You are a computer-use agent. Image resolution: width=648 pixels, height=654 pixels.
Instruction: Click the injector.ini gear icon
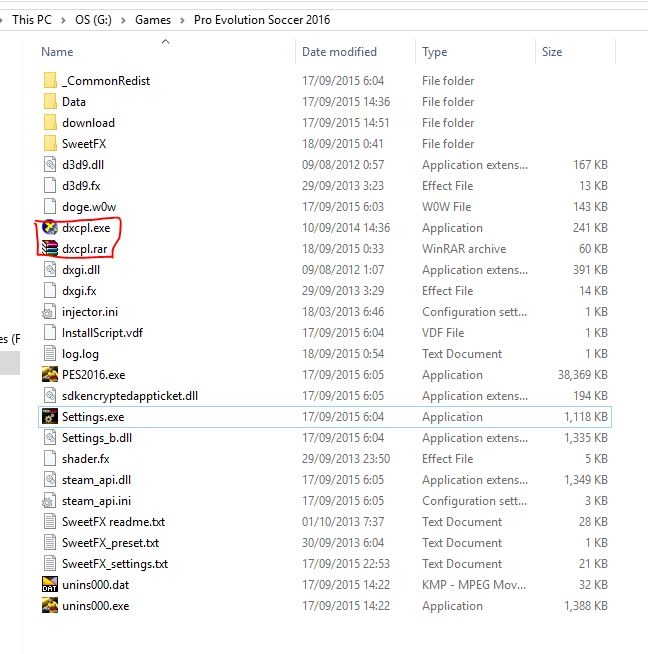pyautogui.click(x=49, y=312)
